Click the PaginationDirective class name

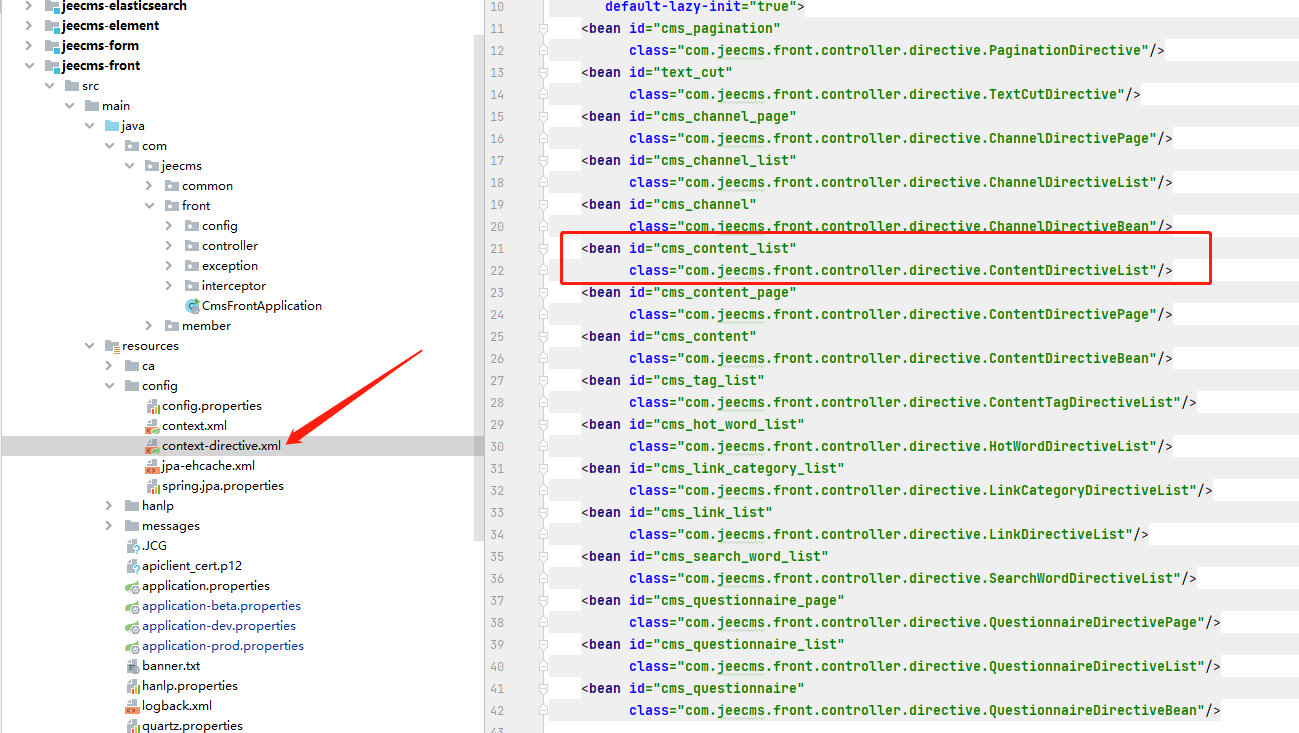(1065, 50)
